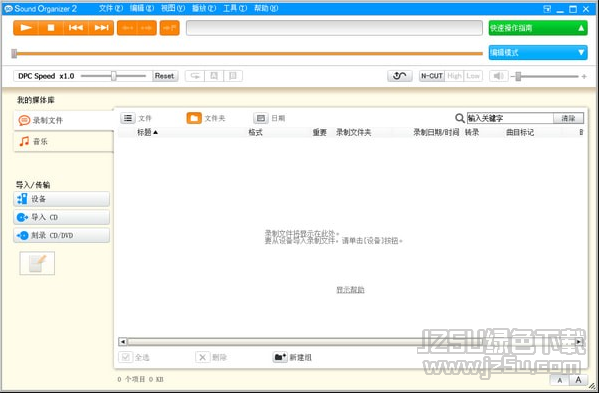Sort by 重要 column header
Image resolution: width=599 pixels, height=393 pixels.
[x=319, y=133]
